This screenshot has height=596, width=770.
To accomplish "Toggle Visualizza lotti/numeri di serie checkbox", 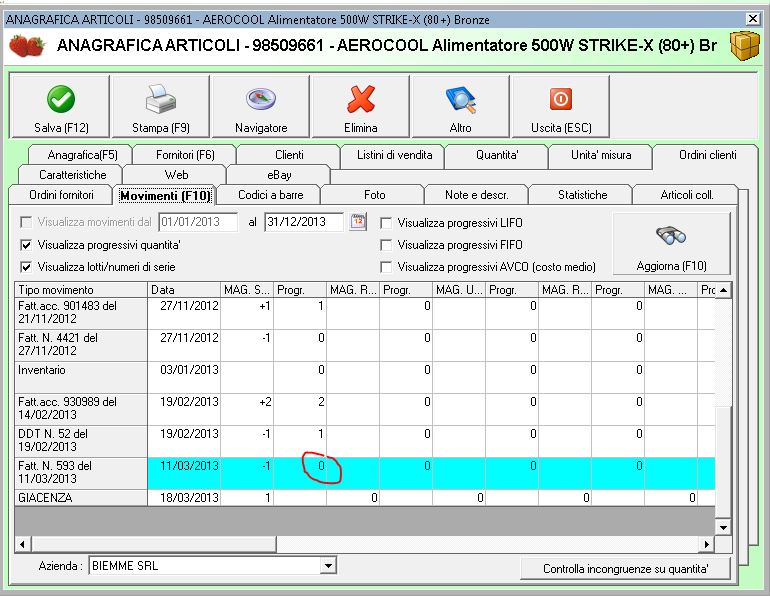I will click(27, 267).
